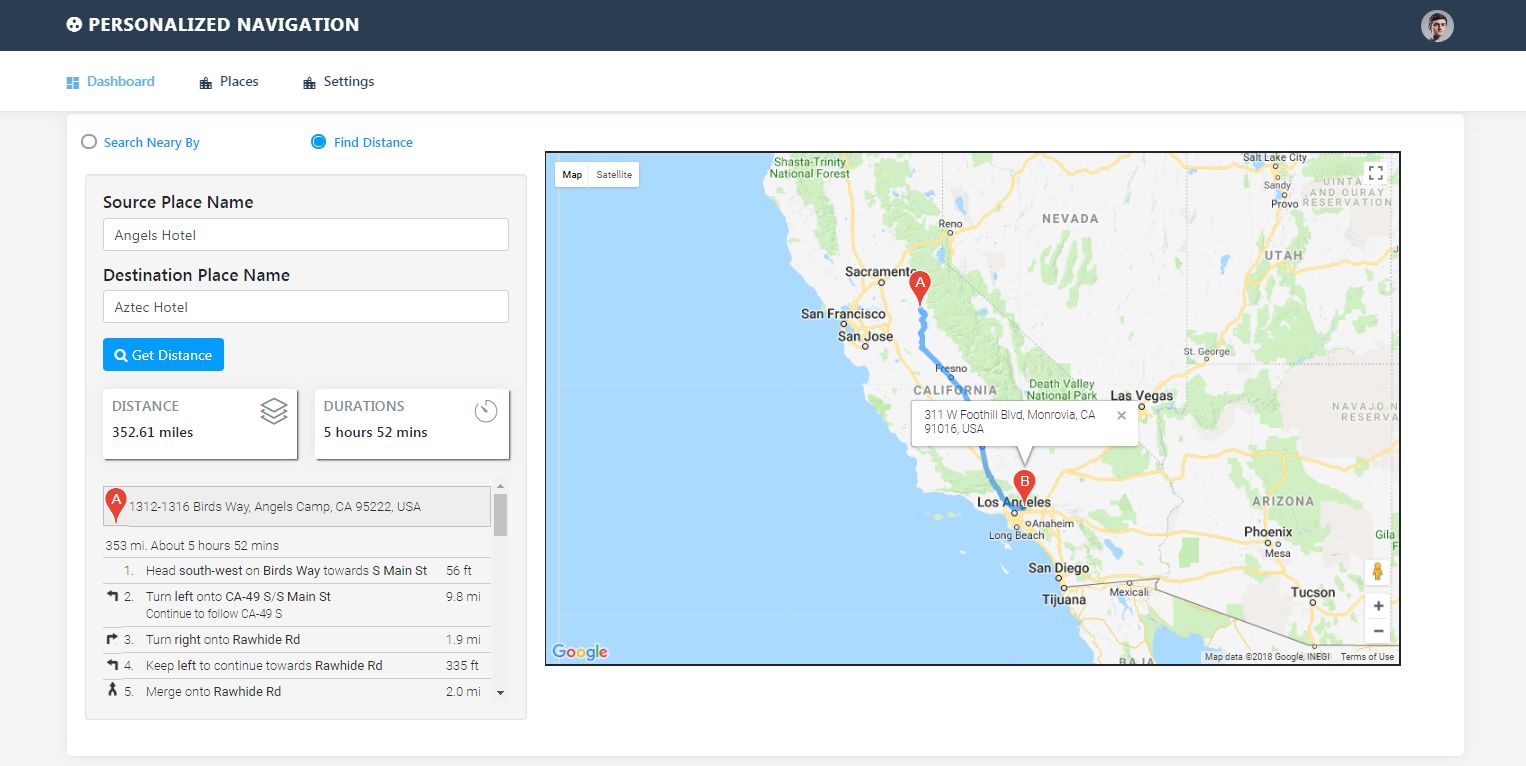The height and width of the screenshot is (766, 1526).
Task: Click the keep left arrow for step 4
Action: tap(112, 665)
